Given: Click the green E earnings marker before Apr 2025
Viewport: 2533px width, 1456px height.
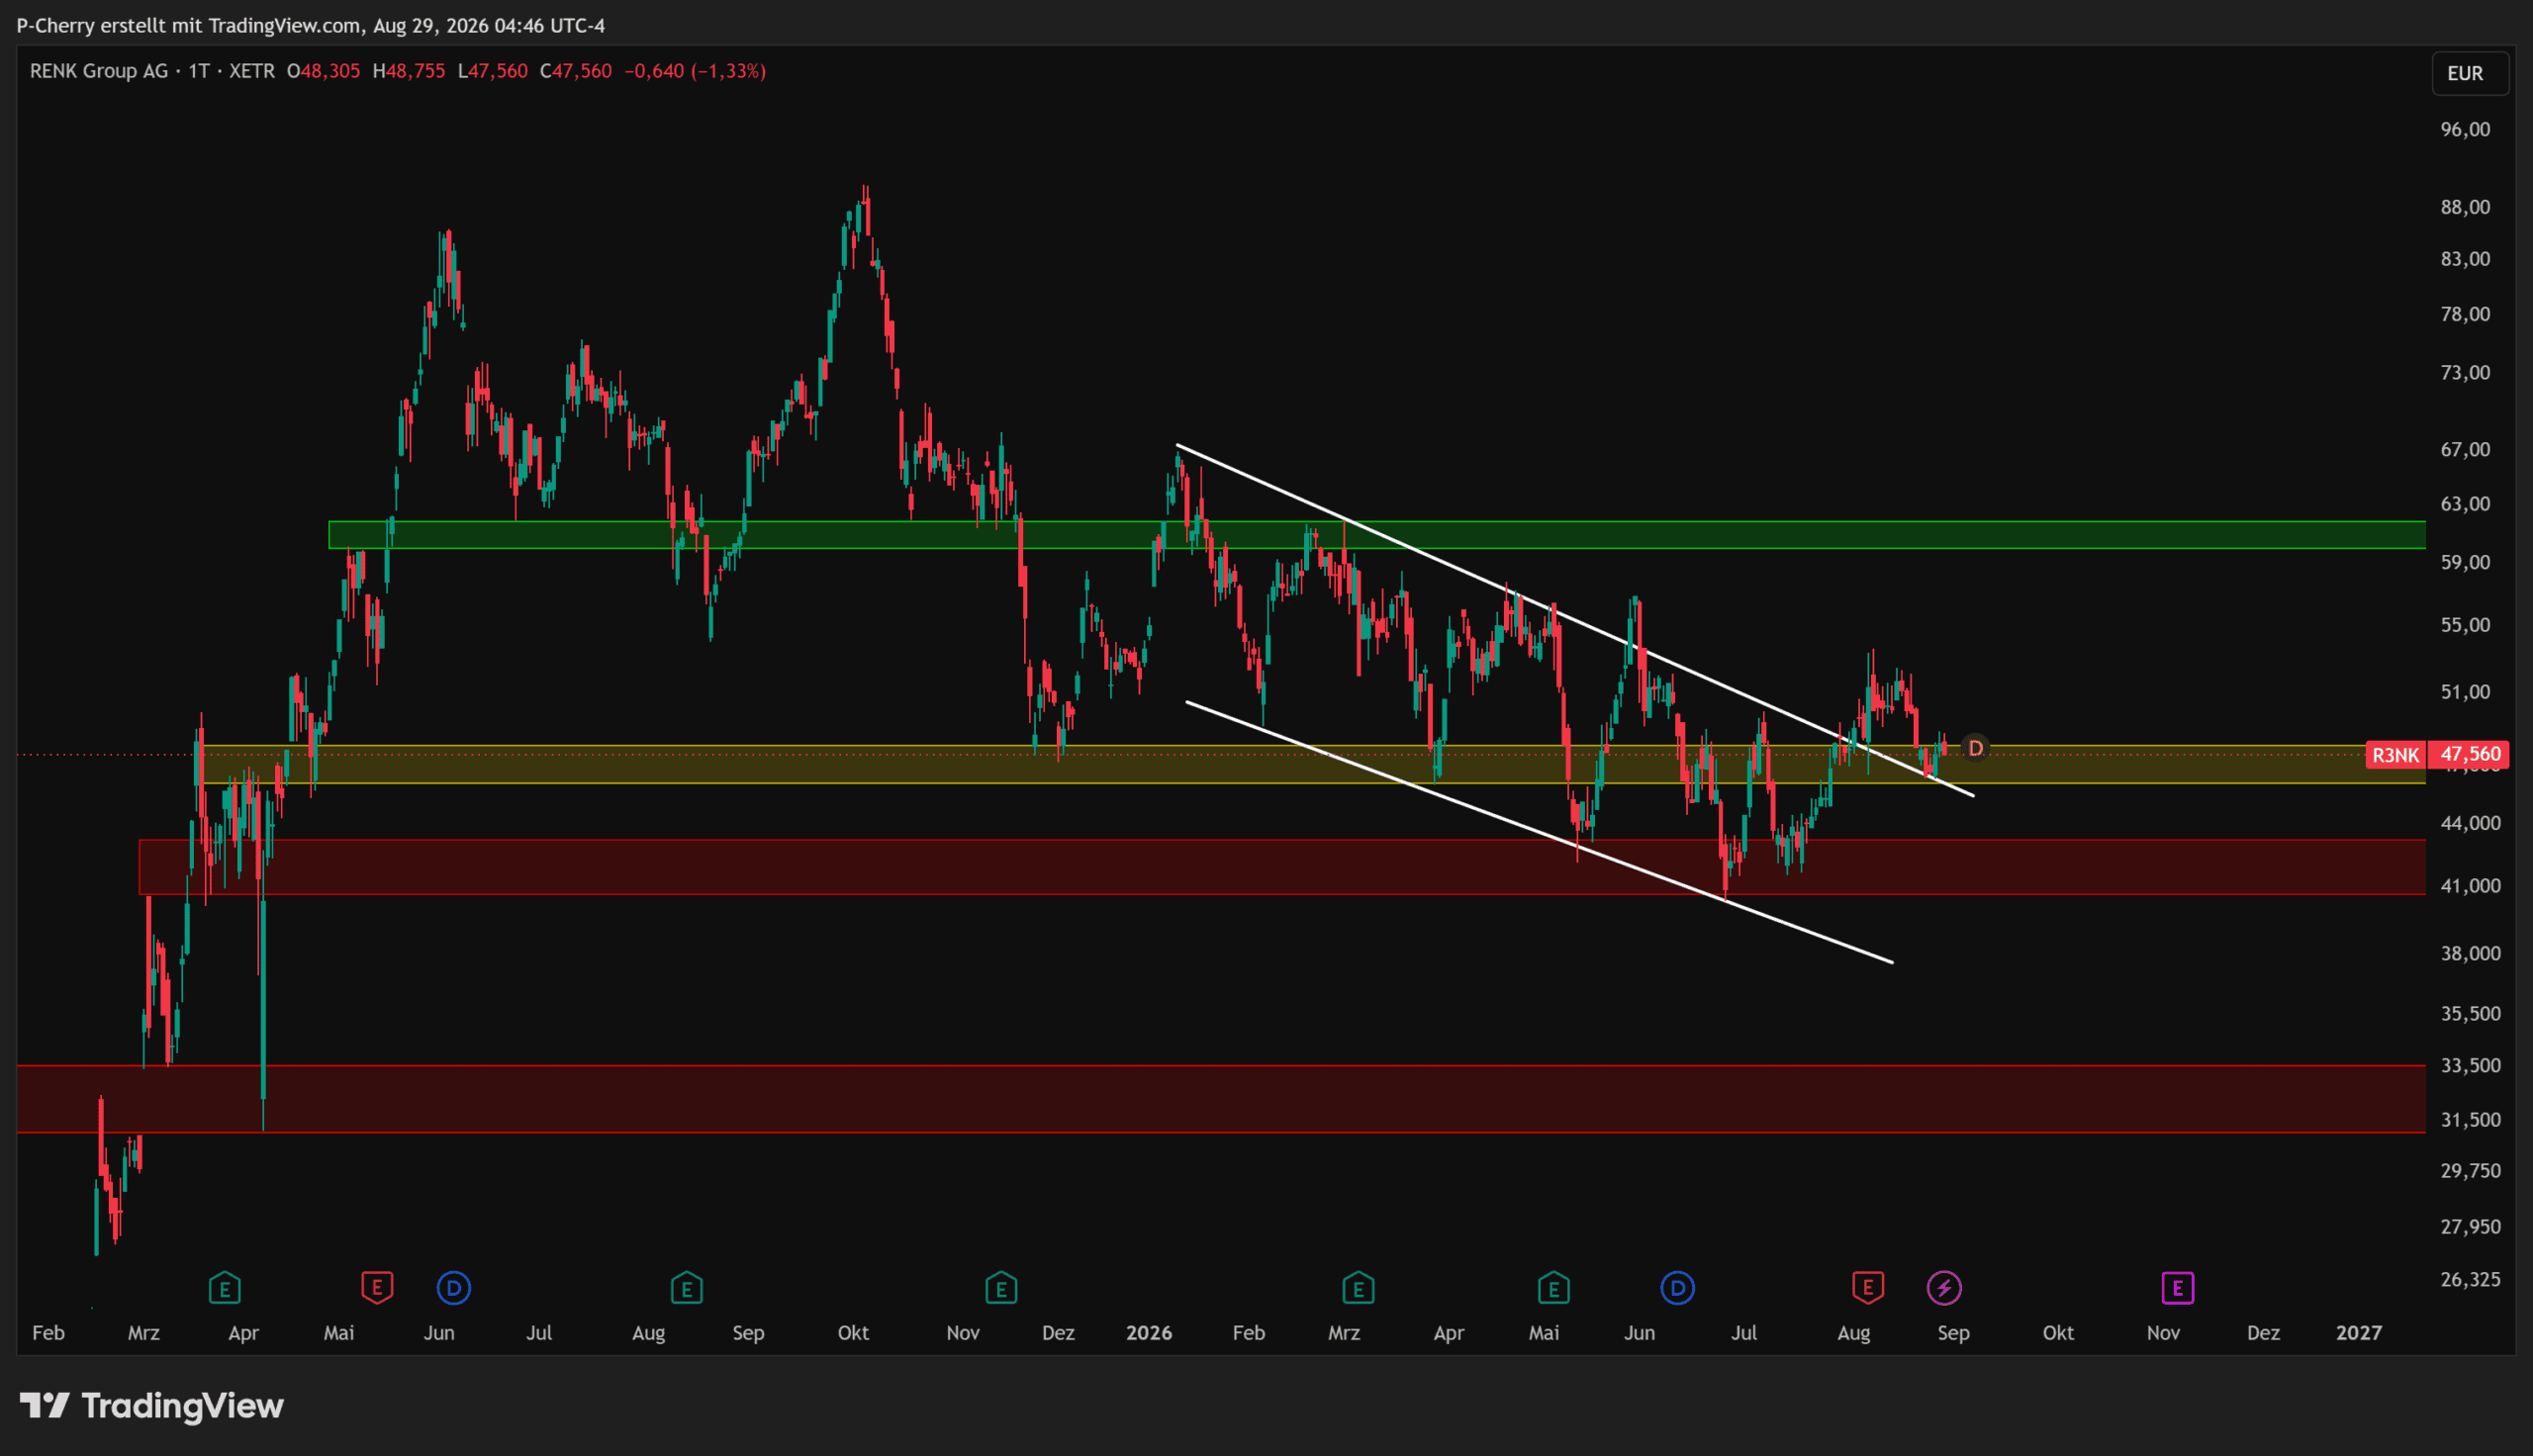Looking at the screenshot, I should tap(224, 1288).
